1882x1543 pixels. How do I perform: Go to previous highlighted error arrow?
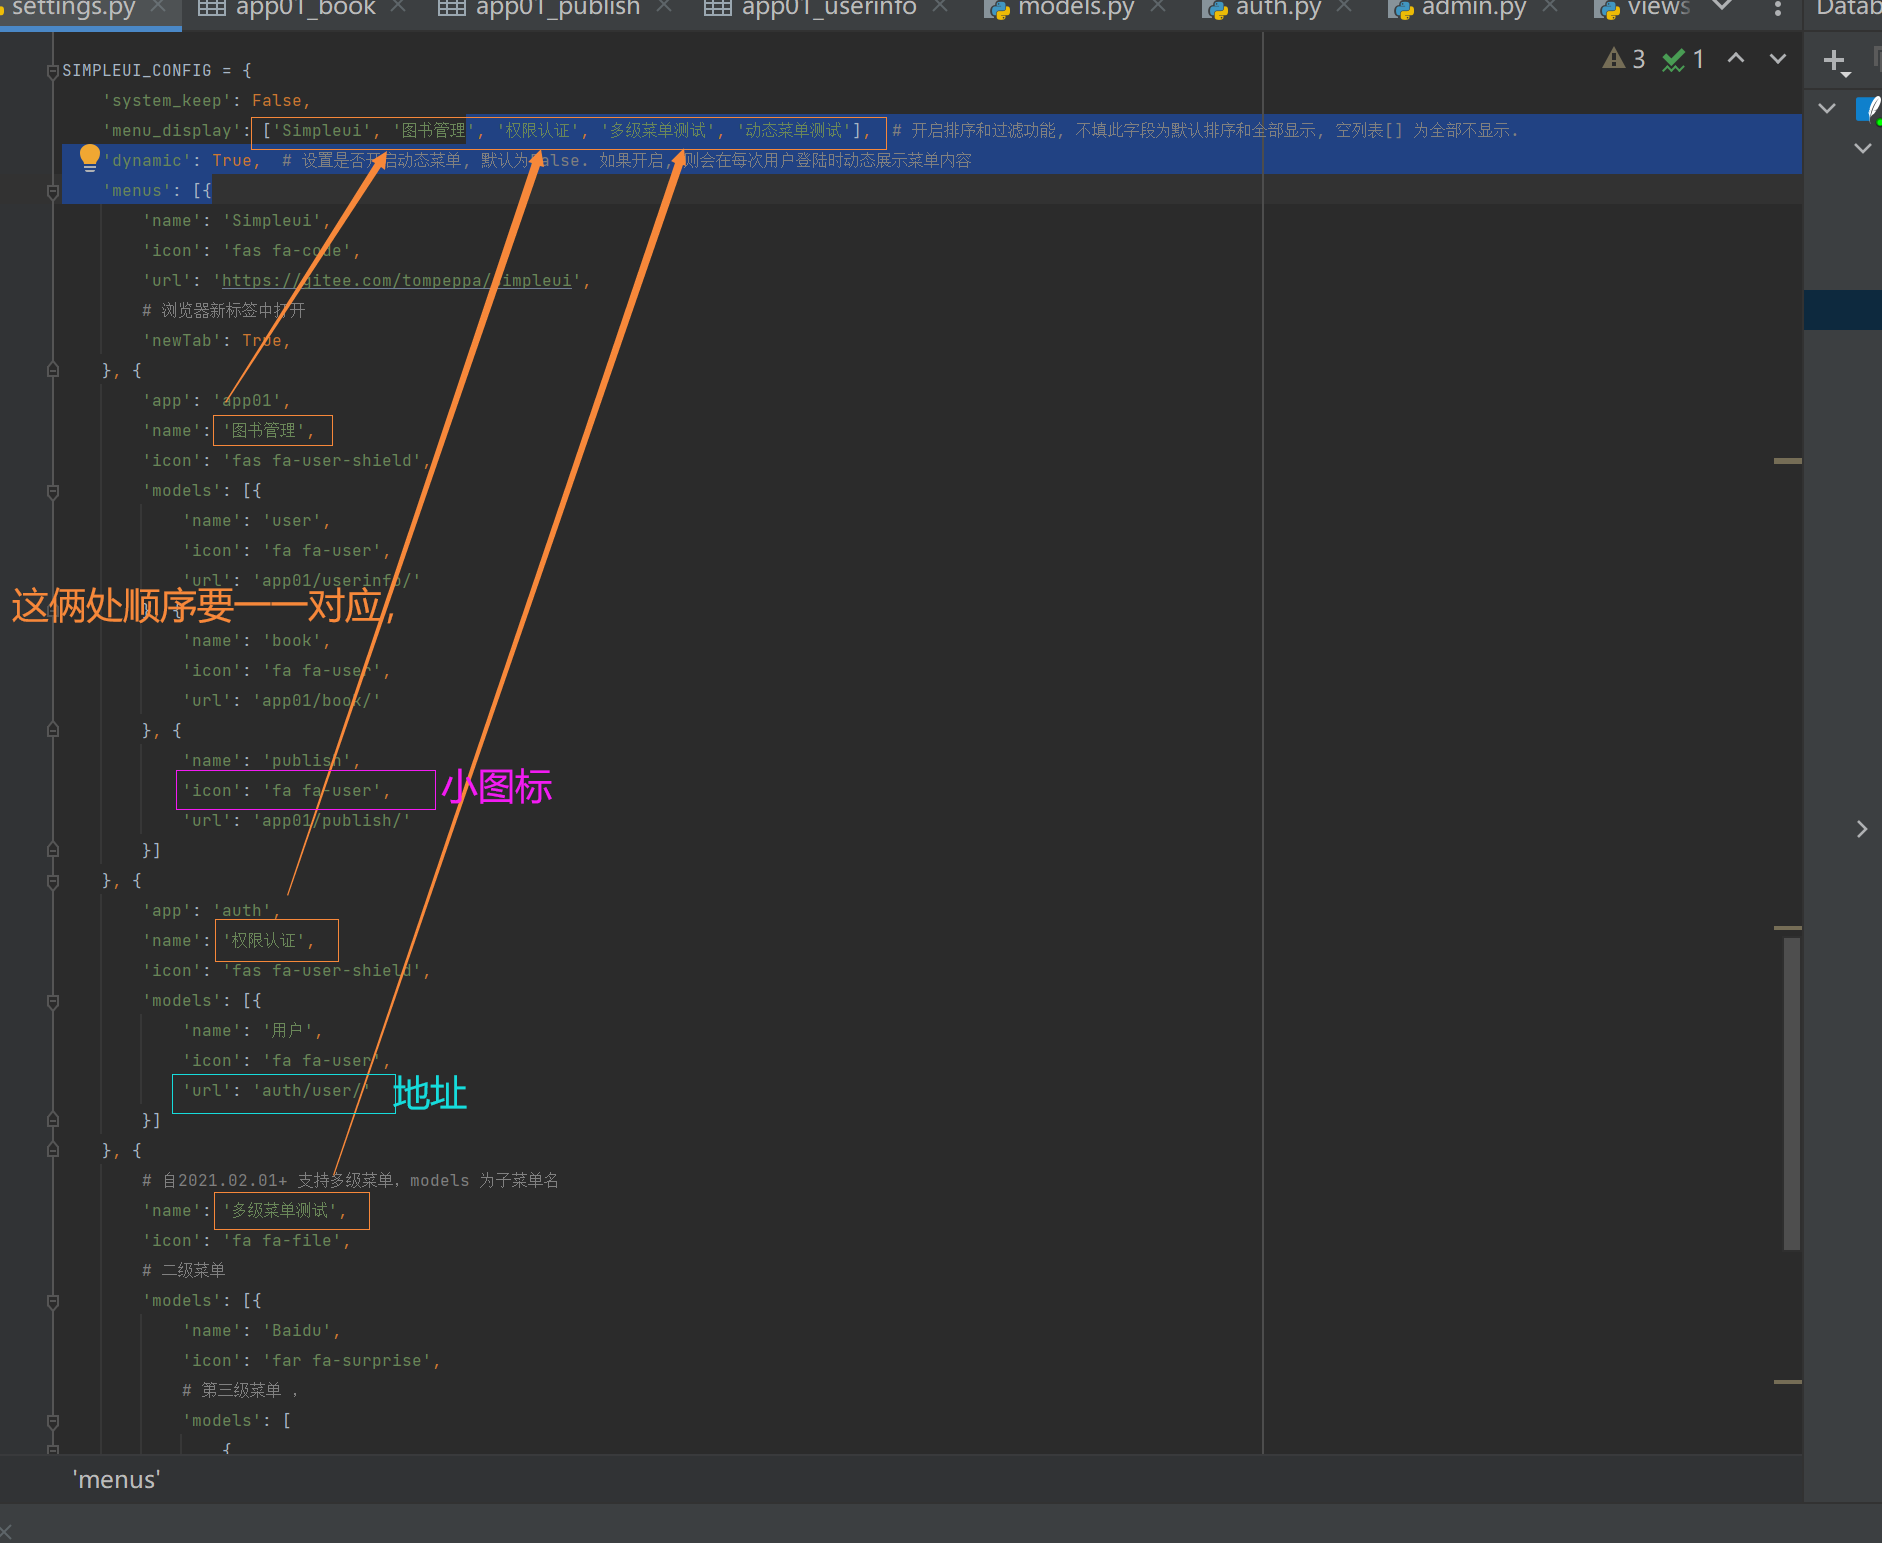tap(1736, 58)
